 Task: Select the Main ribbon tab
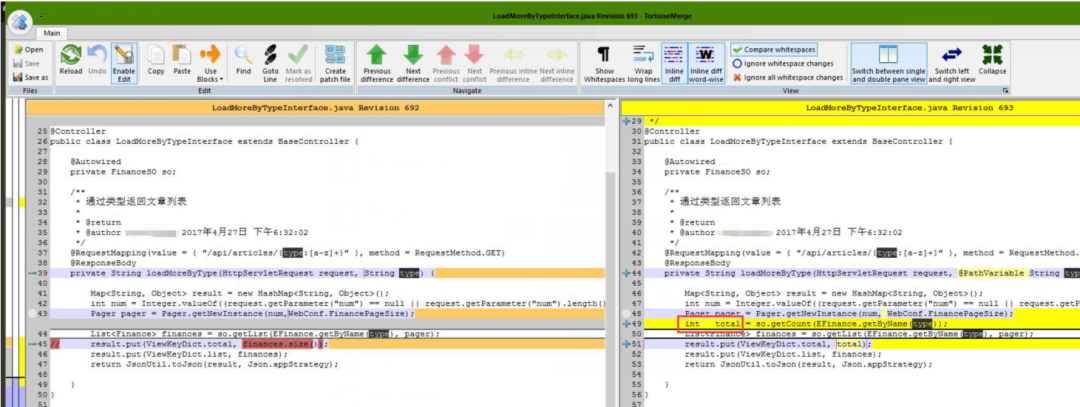point(52,33)
